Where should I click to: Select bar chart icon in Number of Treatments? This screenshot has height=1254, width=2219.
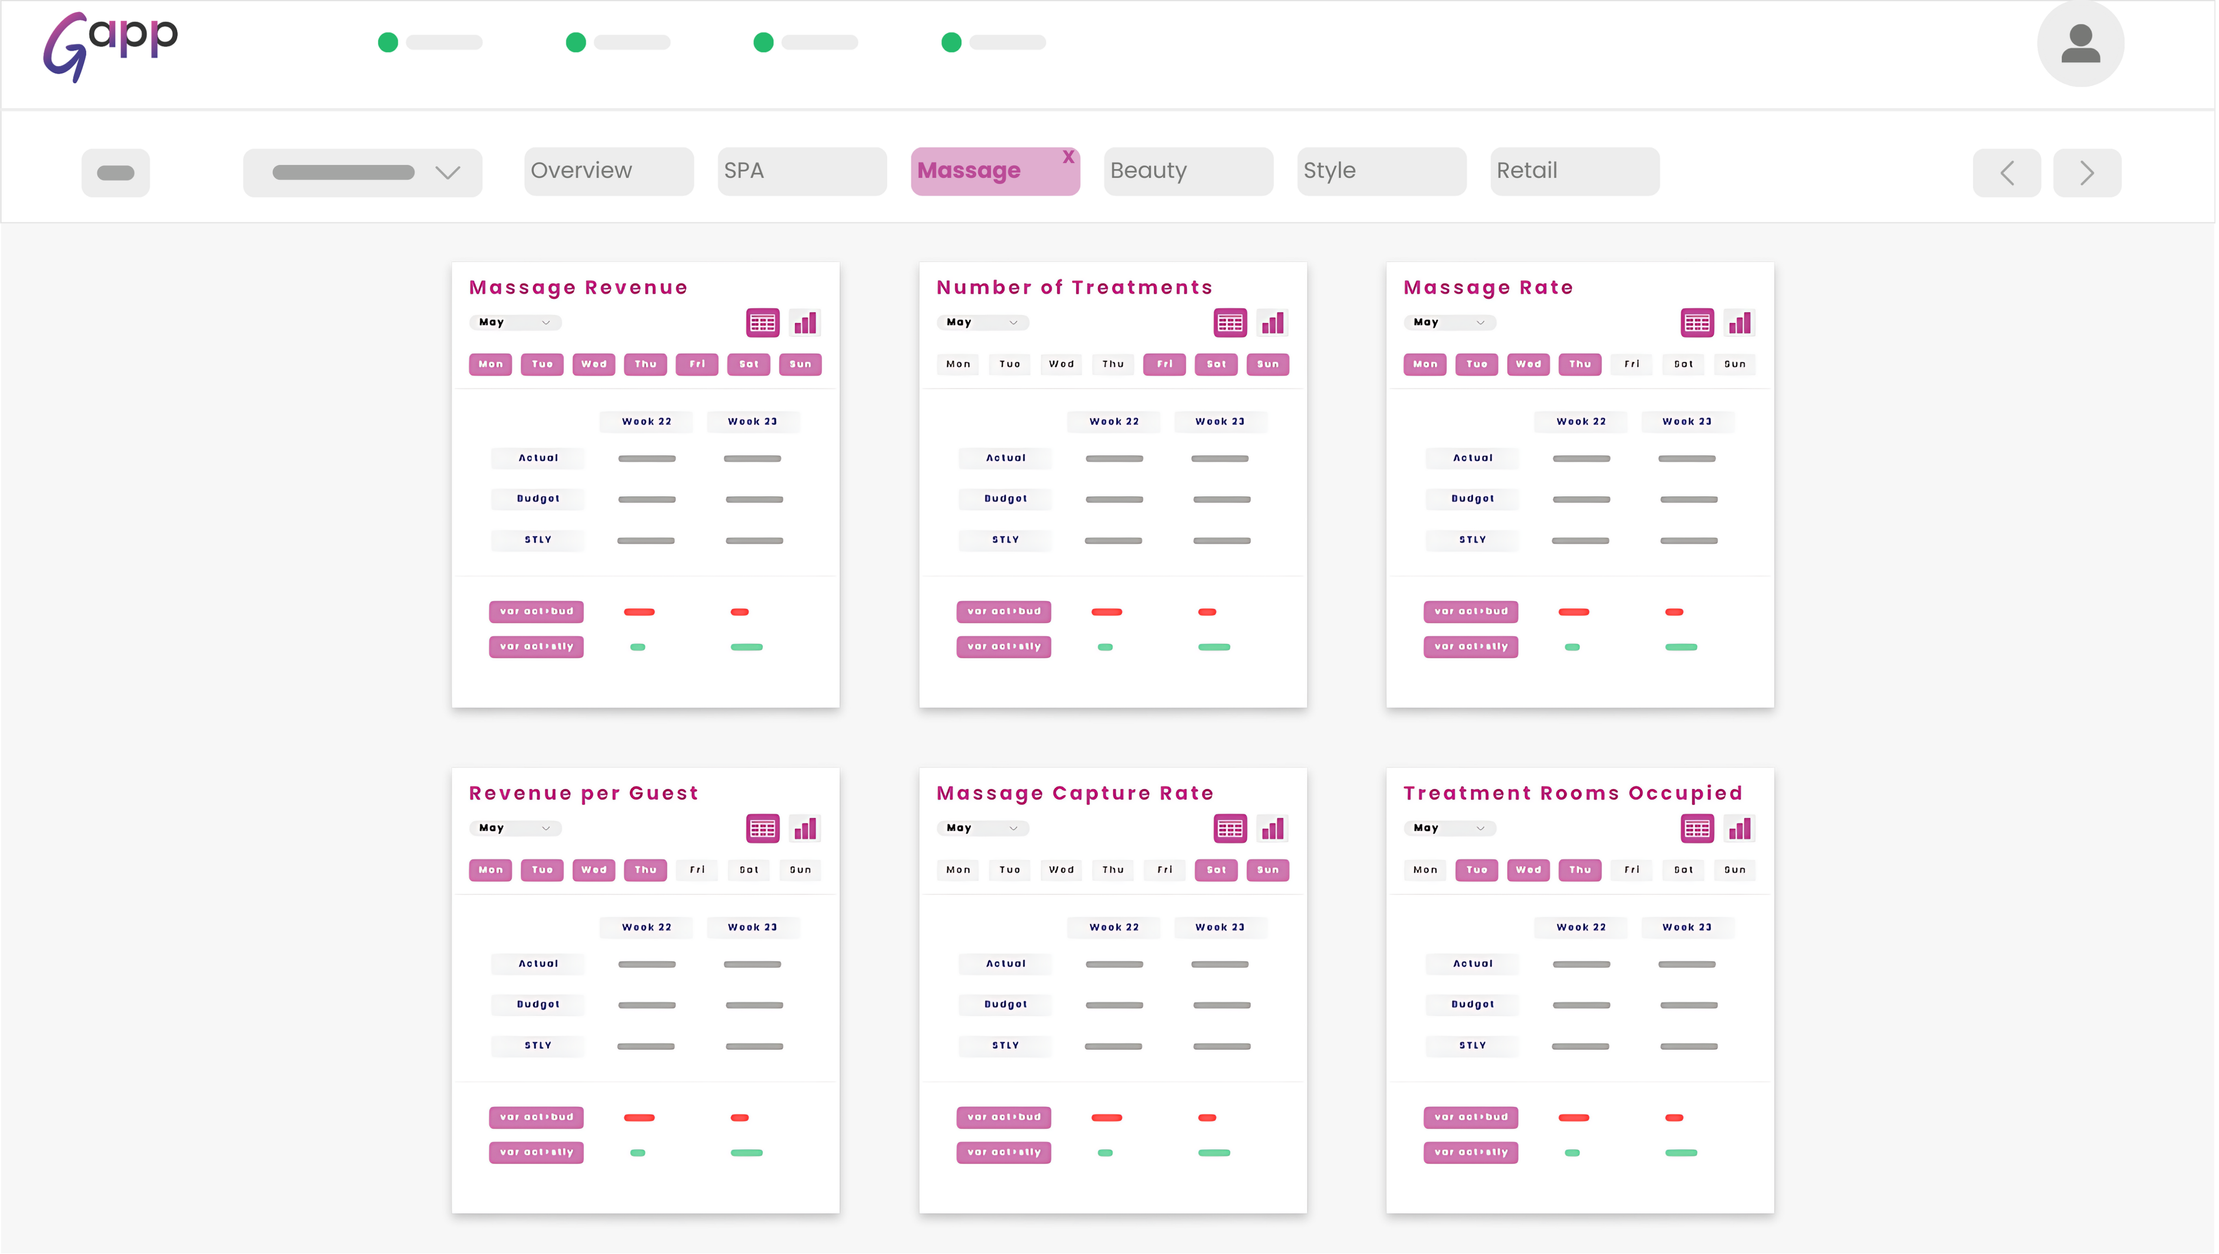1273,323
